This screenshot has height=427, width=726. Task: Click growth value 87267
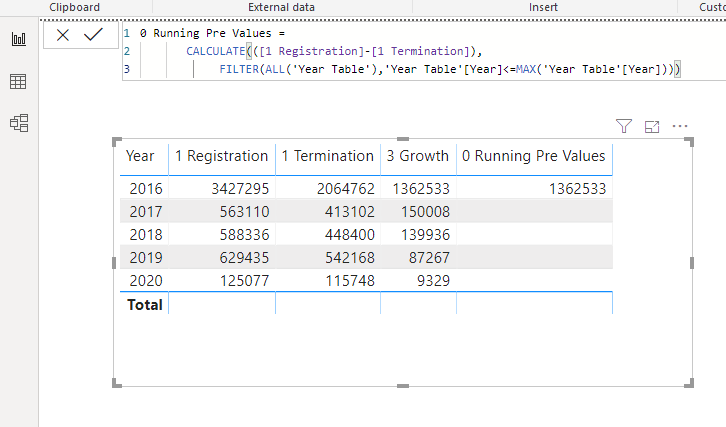(x=429, y=257)
